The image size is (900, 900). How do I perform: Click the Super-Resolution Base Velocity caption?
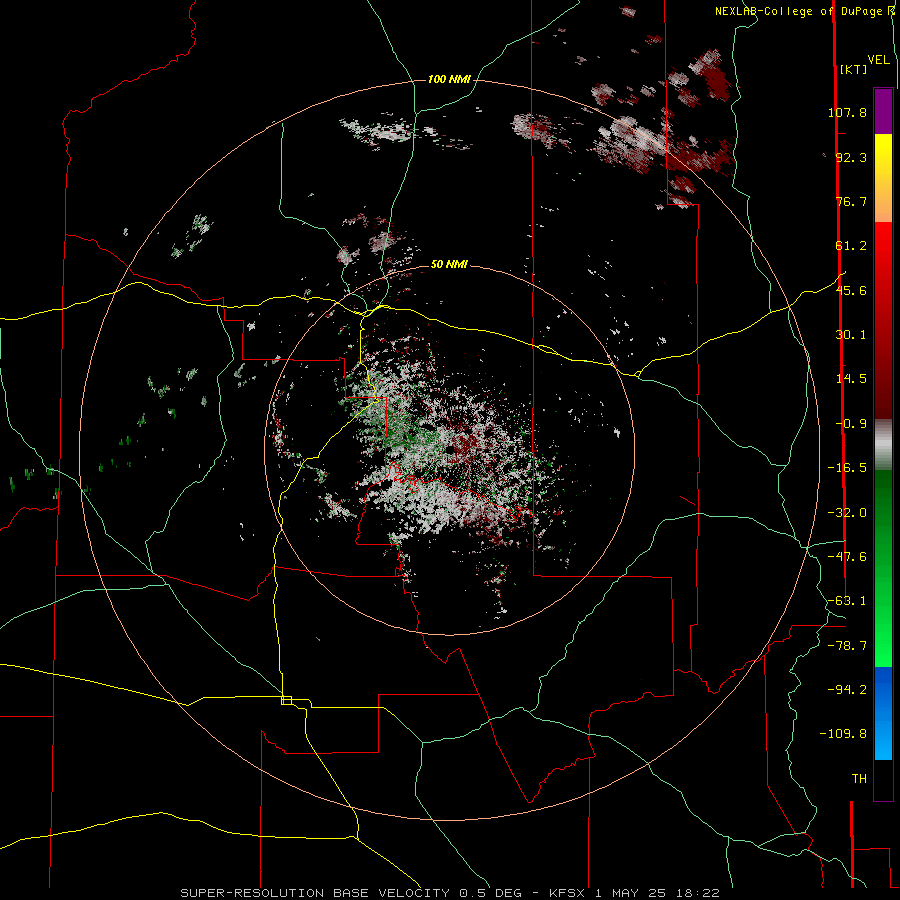pyautogui.click(x=450, y=893)
